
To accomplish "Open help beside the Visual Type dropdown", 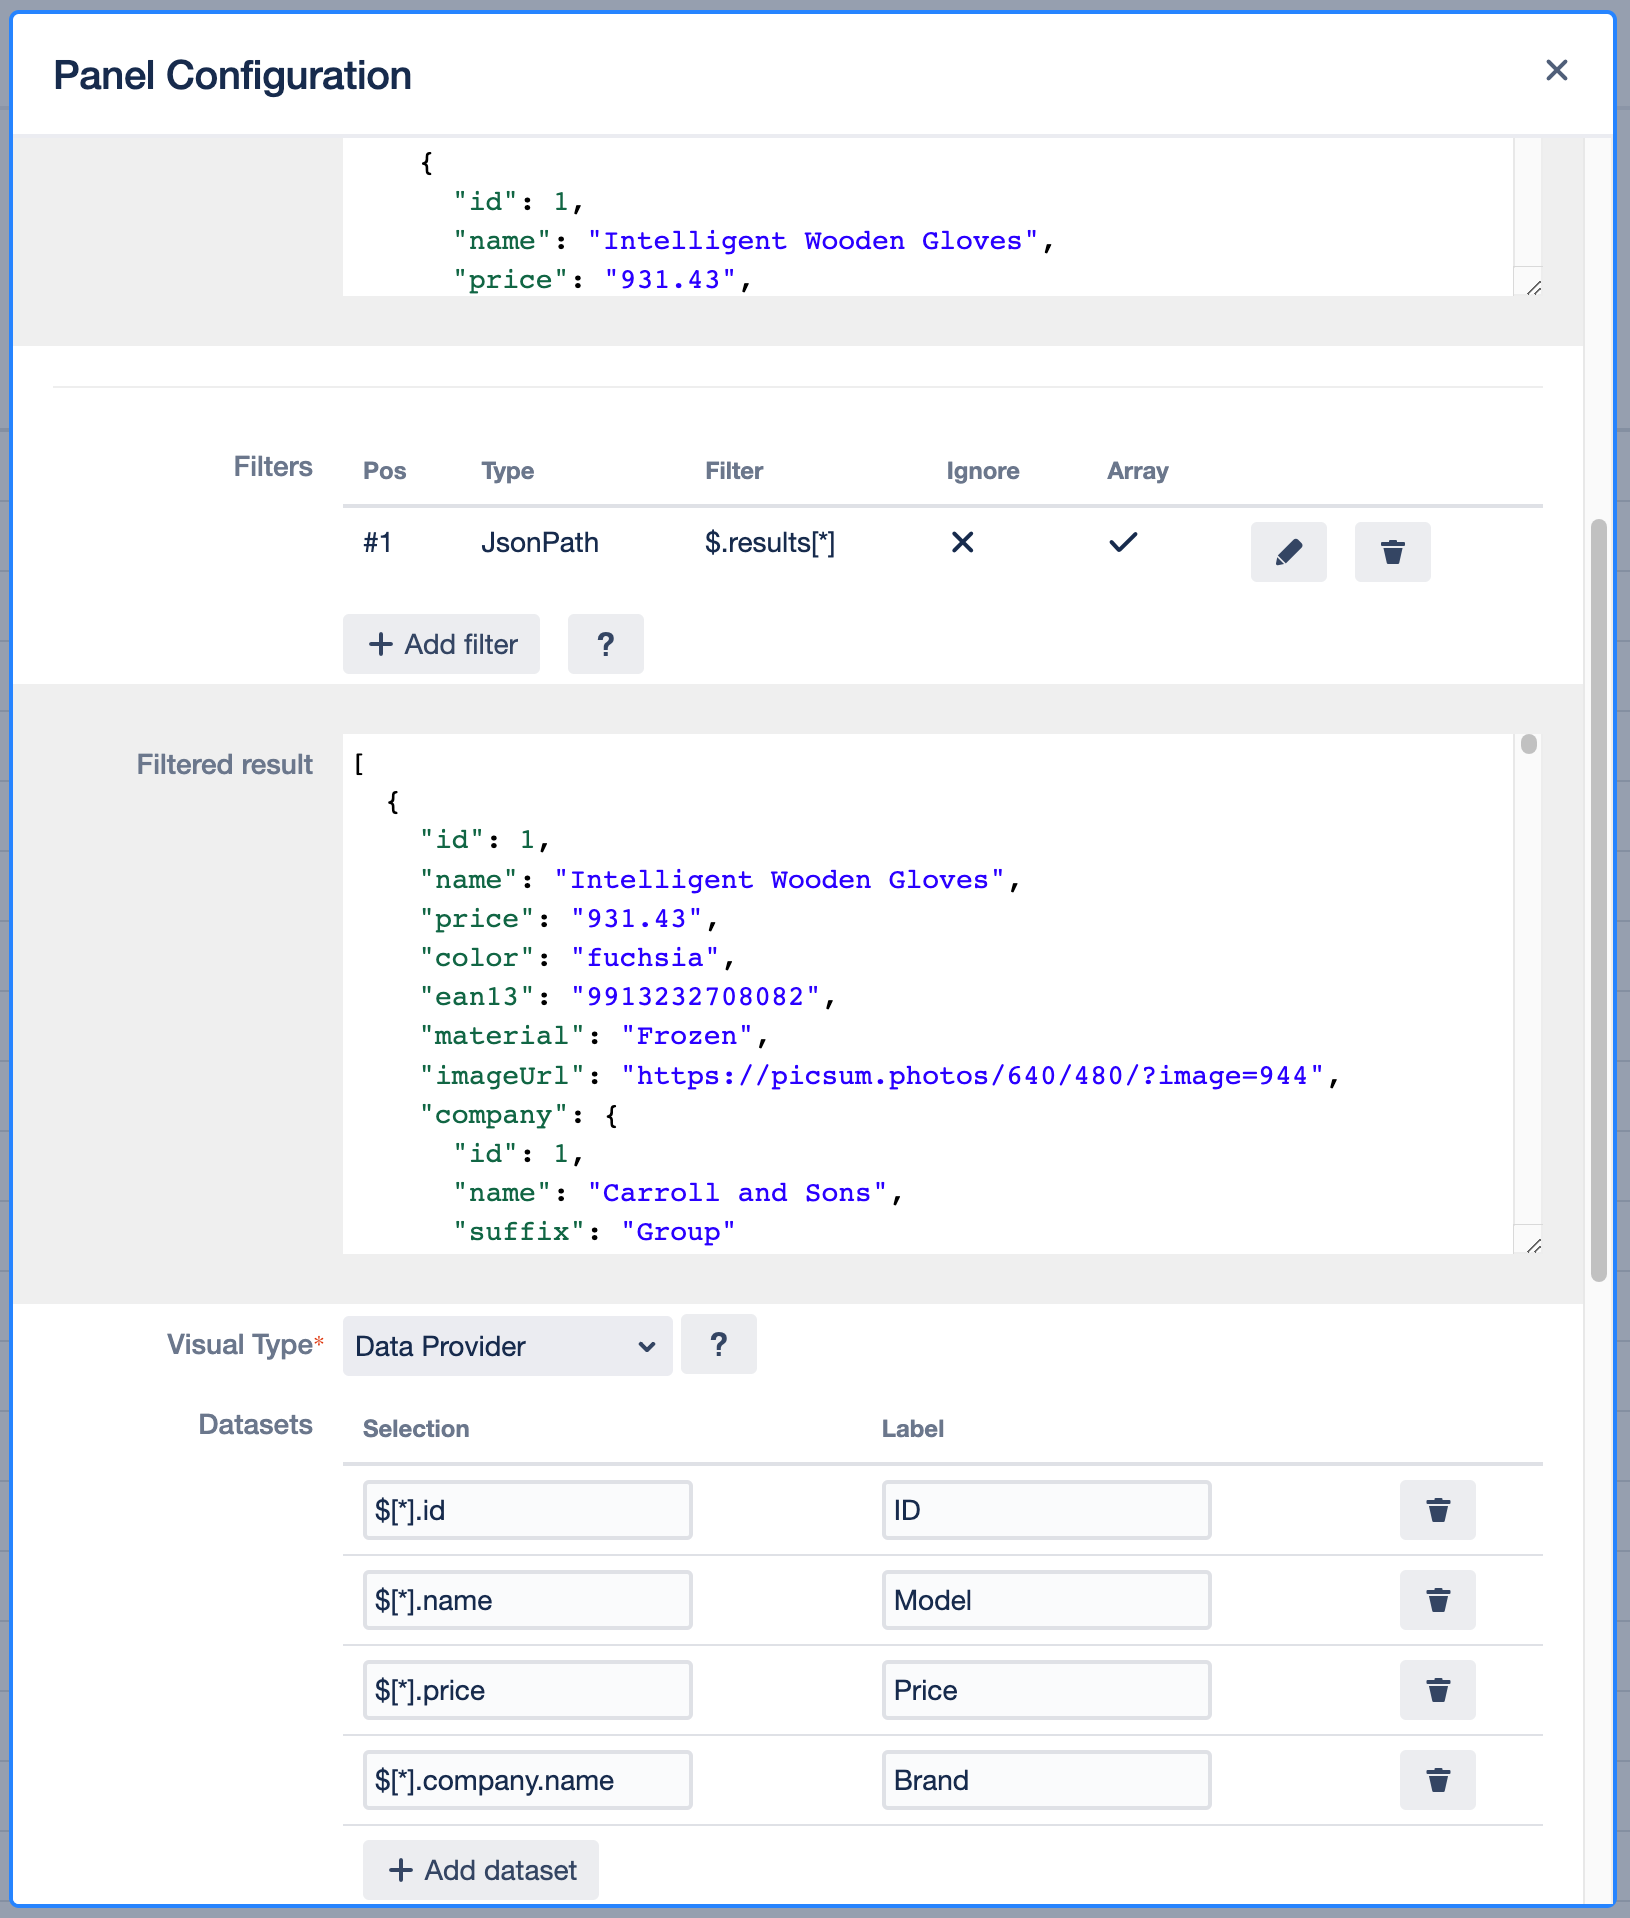I will pos(718,1345).
